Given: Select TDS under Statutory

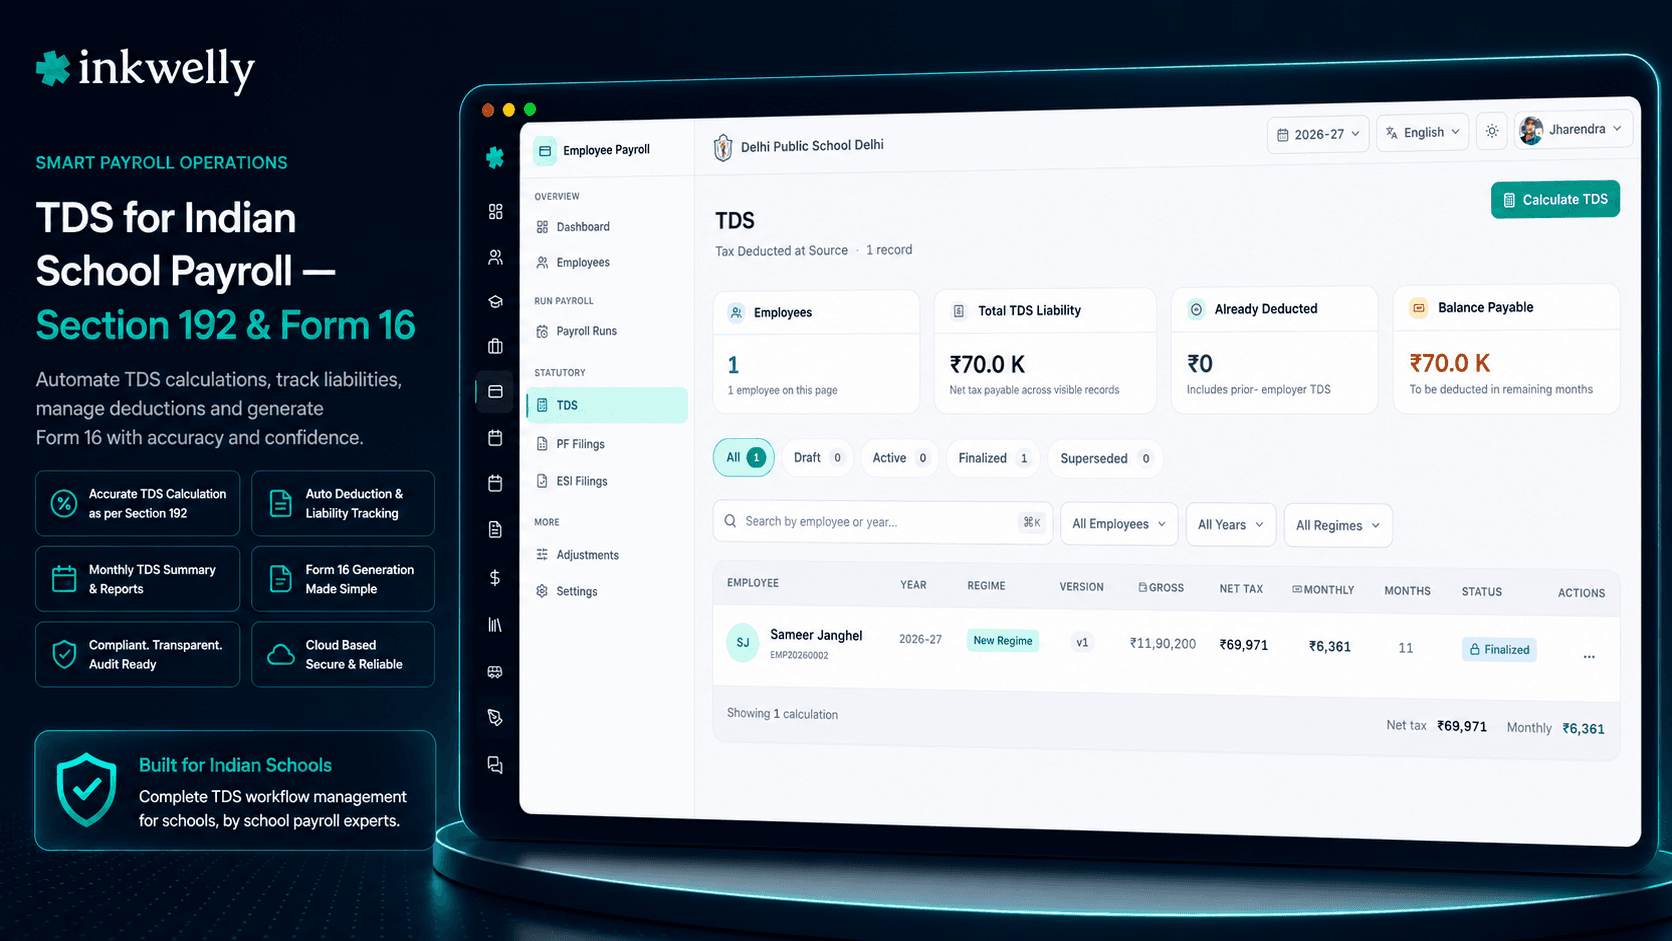Looking at the screenshot, I should point(606,405).
